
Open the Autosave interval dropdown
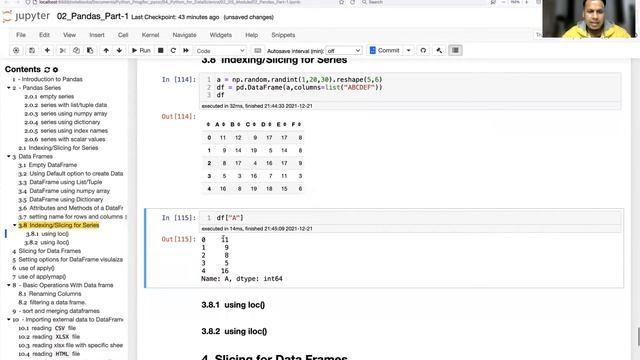[x=344, y=51]
